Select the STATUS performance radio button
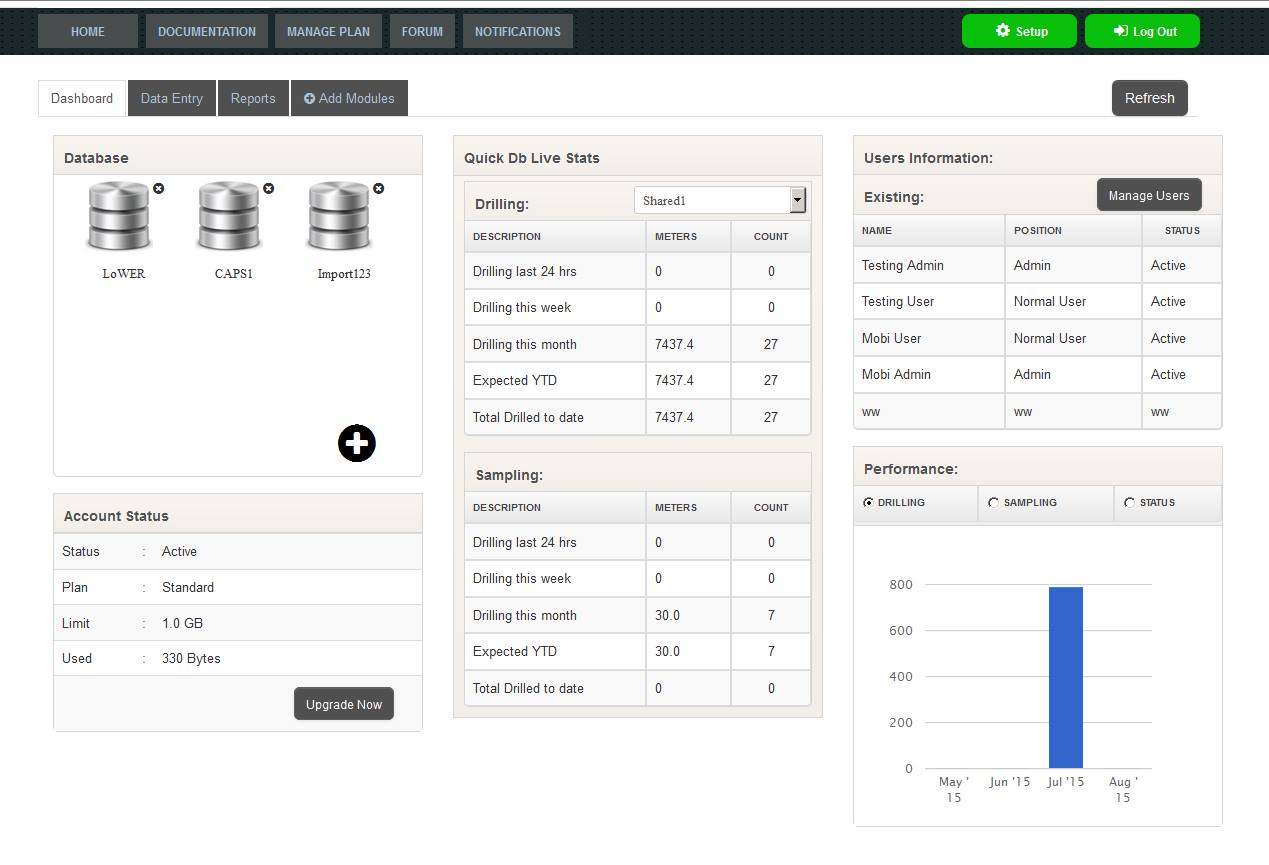Viewport: 1269px width, 865px height. point(1129,503)
